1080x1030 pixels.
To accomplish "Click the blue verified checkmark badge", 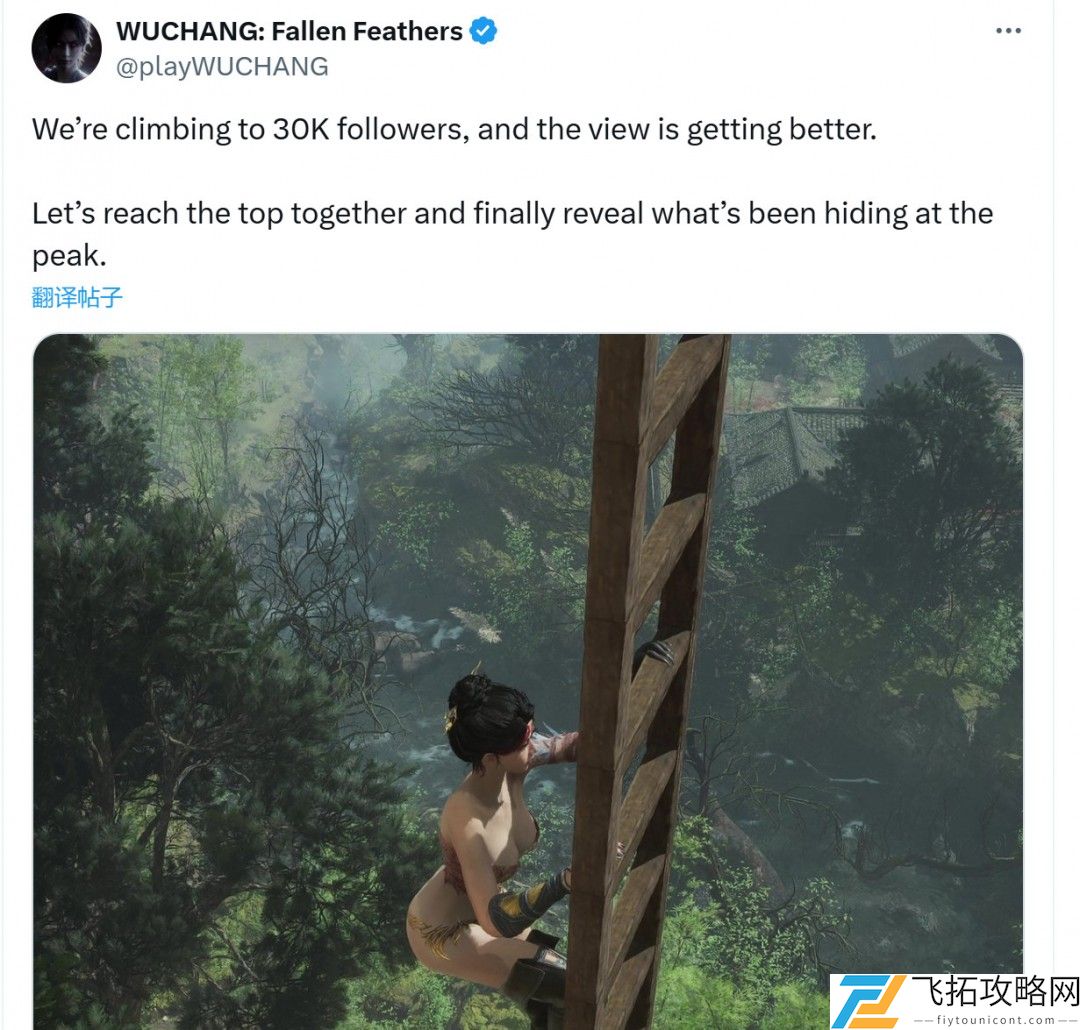I will click(483, 31).
